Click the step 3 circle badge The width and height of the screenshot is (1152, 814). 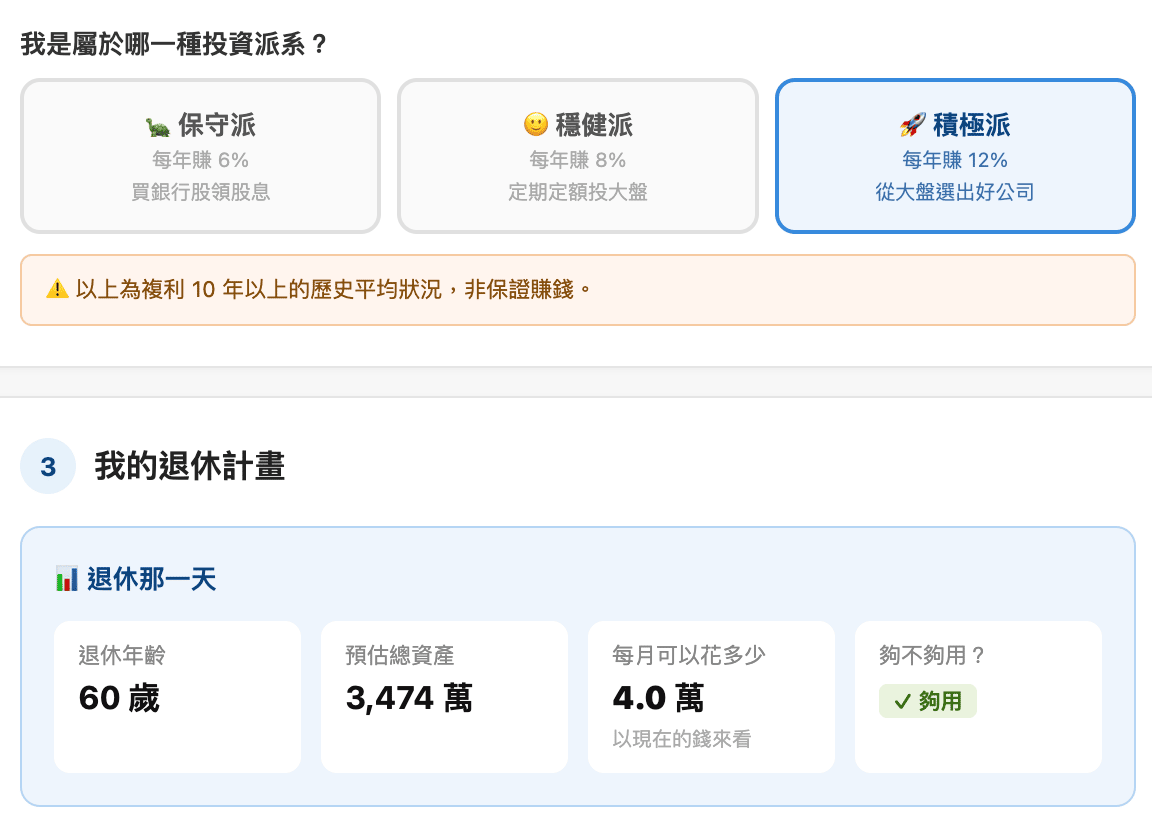tap(48, 467)
